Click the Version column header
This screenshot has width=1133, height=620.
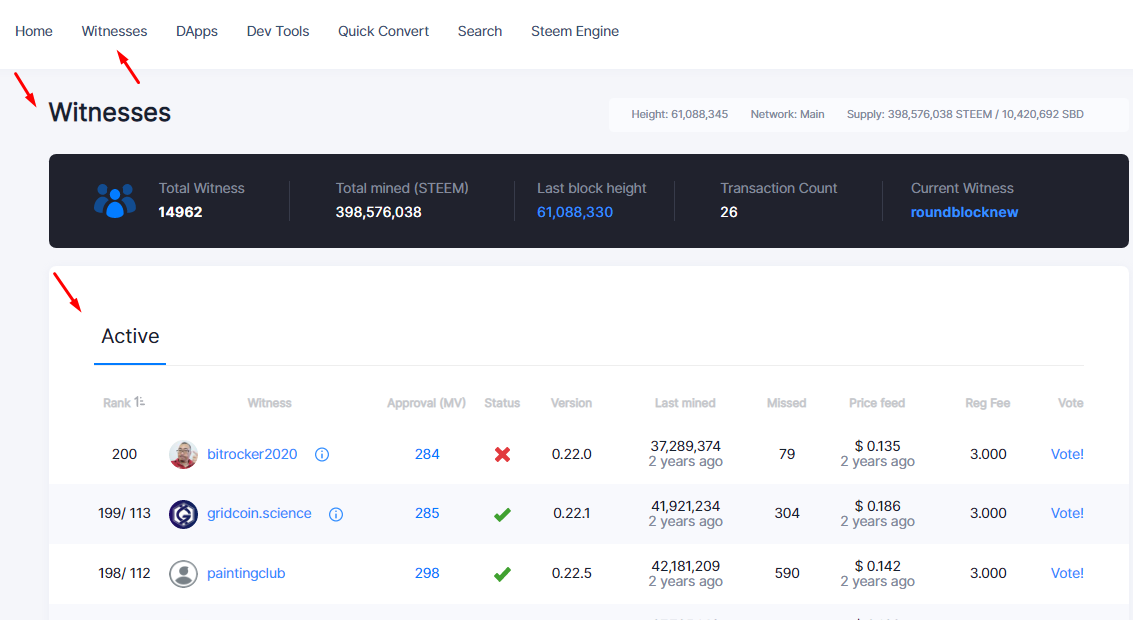(x=572, y=403)
